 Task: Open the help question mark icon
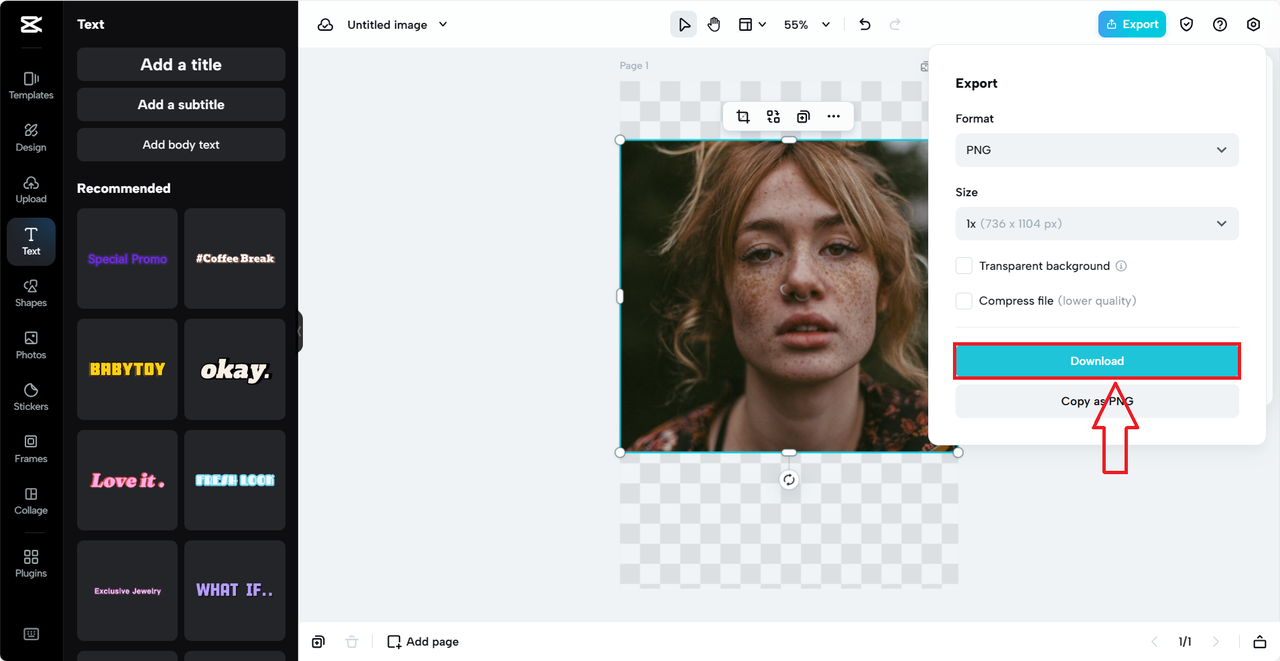[1220, 25]
